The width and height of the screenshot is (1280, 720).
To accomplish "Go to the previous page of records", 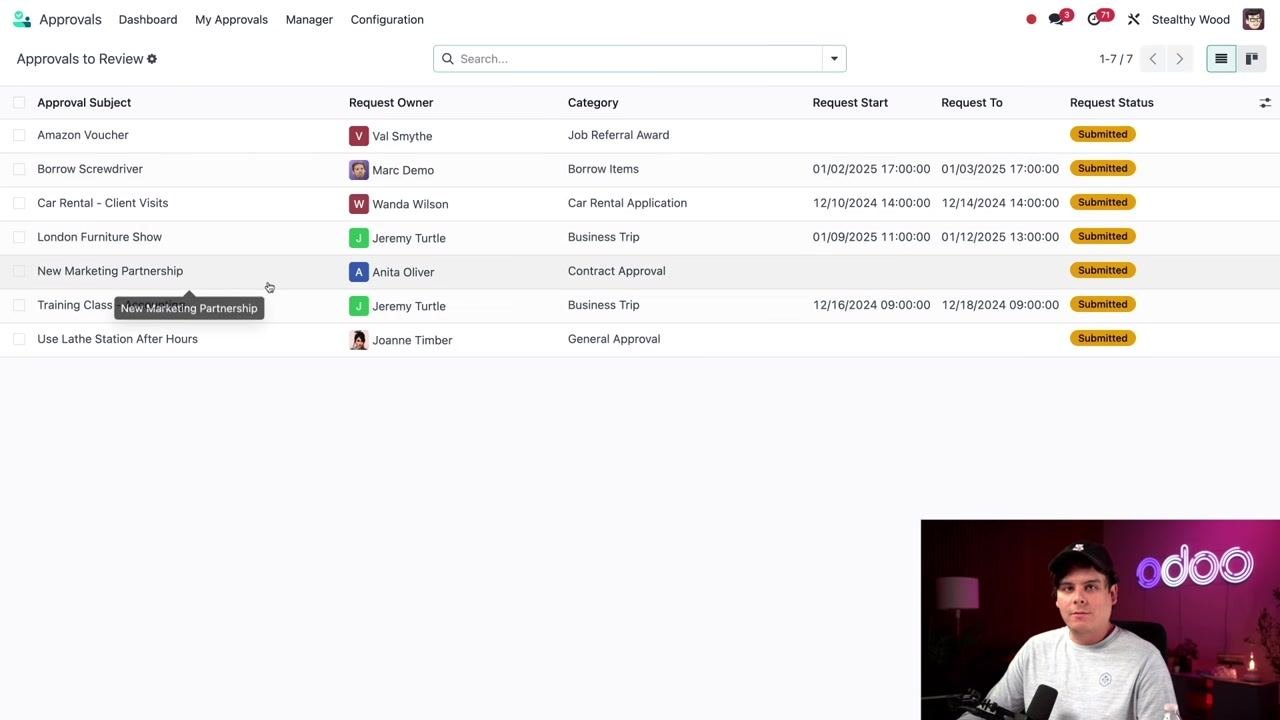I will click(1152, 59).
